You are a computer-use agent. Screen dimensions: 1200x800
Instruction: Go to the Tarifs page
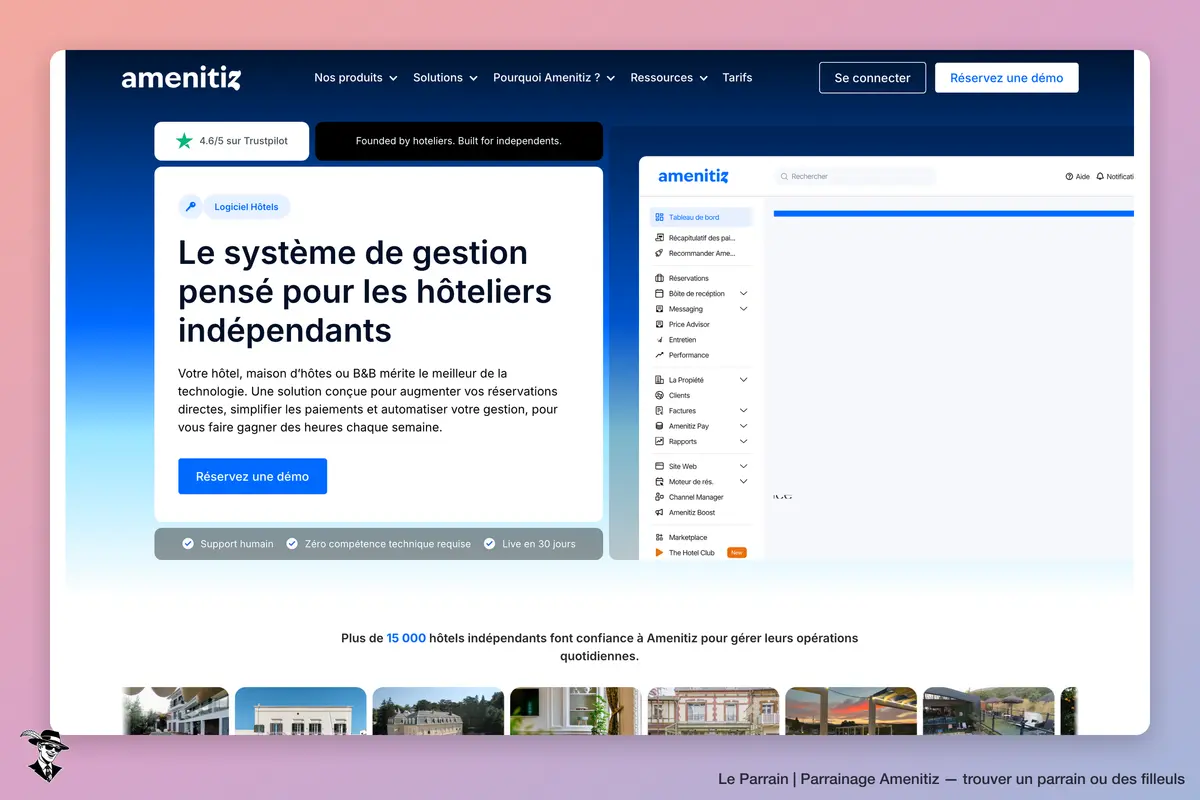point(737,78)
